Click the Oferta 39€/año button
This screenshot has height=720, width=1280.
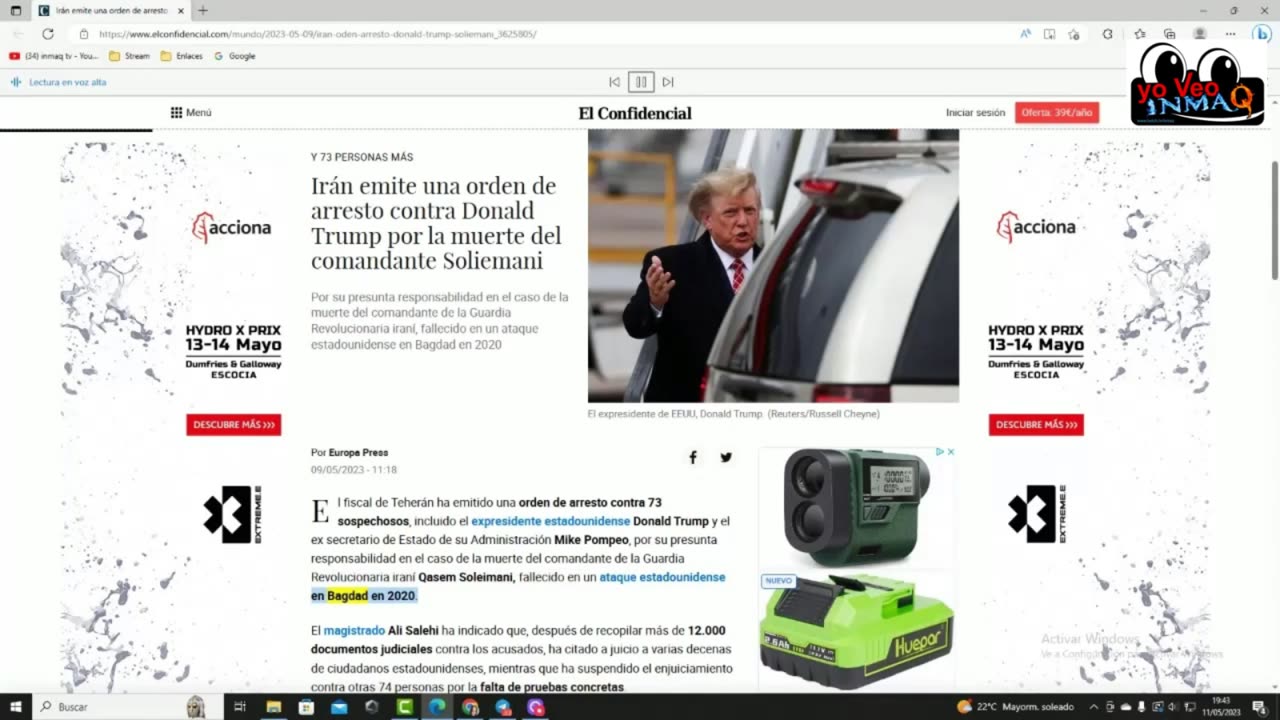coord(1057,113)
